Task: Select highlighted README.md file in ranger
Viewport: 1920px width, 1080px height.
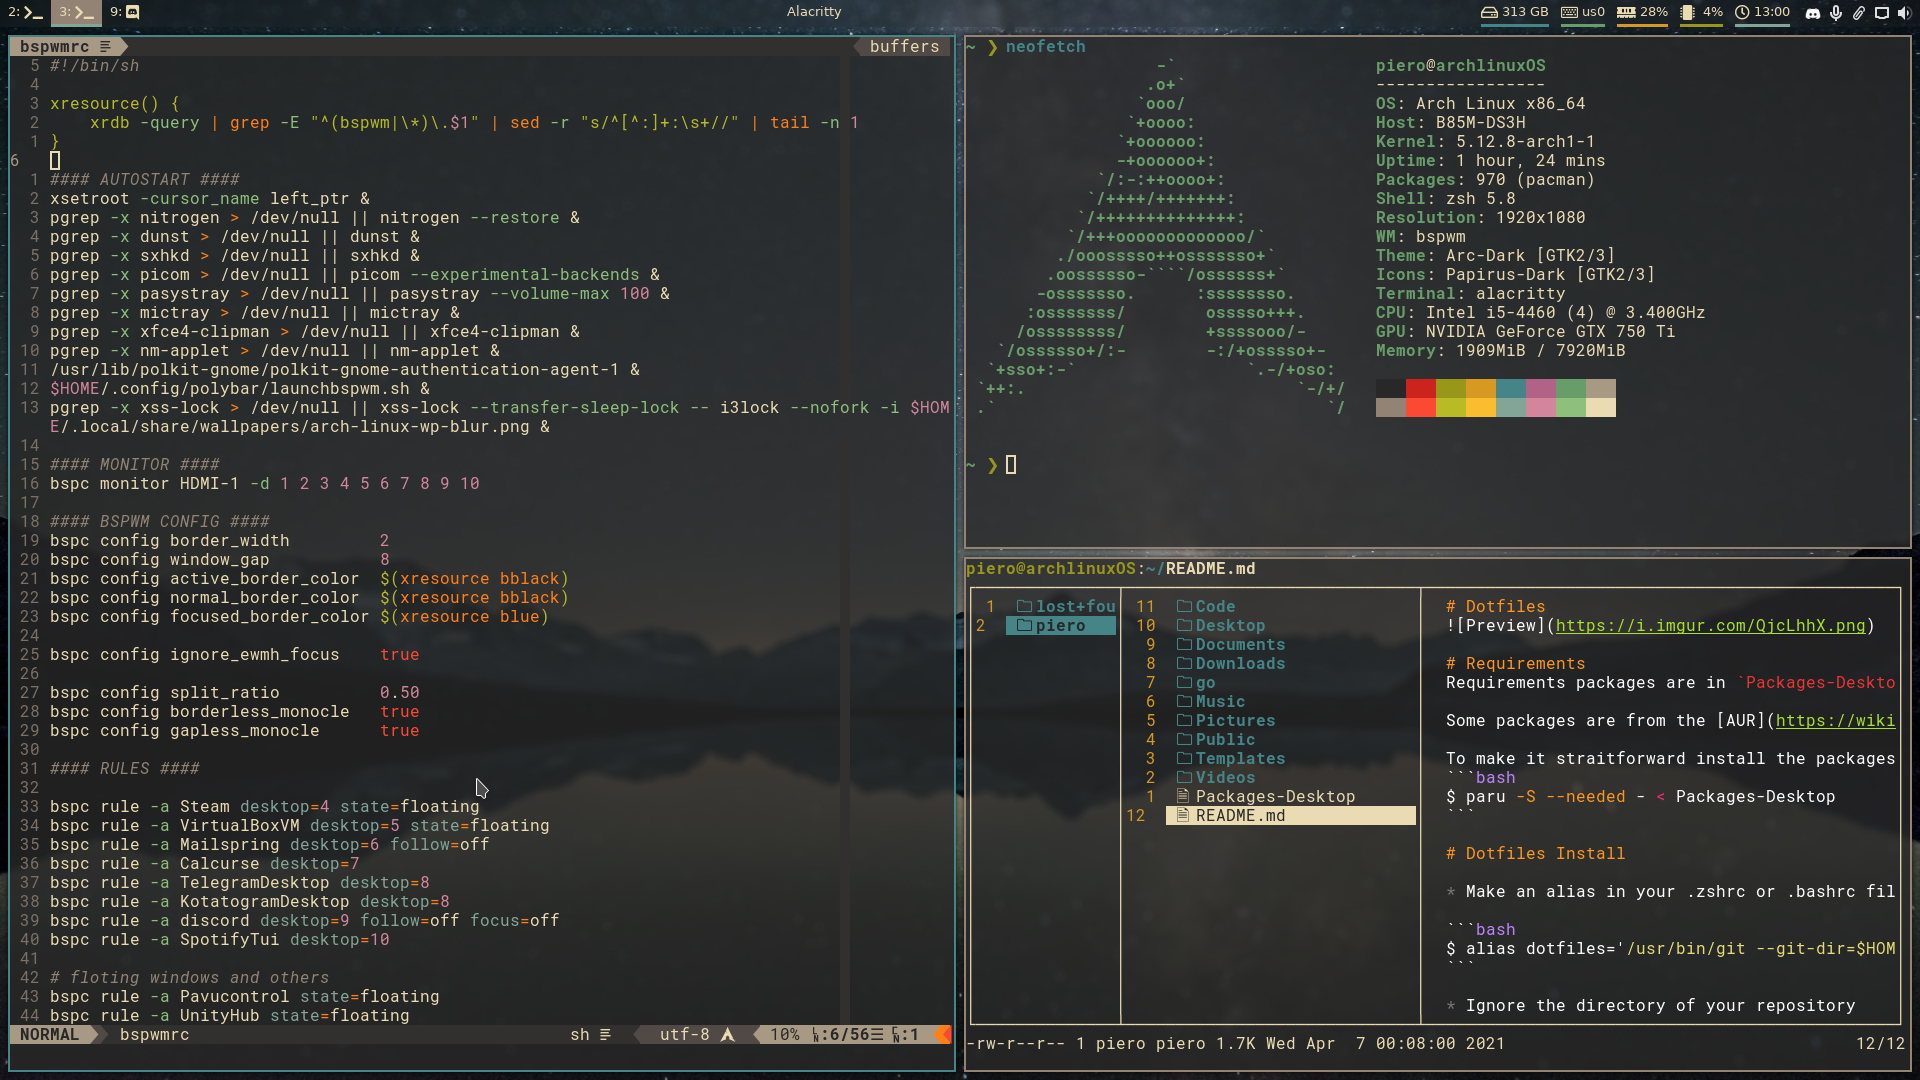Action: 1290,815
